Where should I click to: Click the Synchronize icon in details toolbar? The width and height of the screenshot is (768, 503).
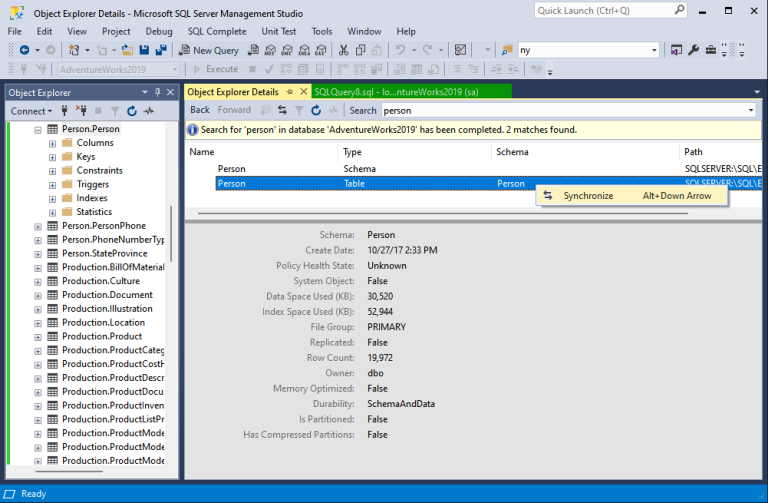coord(283,110)
